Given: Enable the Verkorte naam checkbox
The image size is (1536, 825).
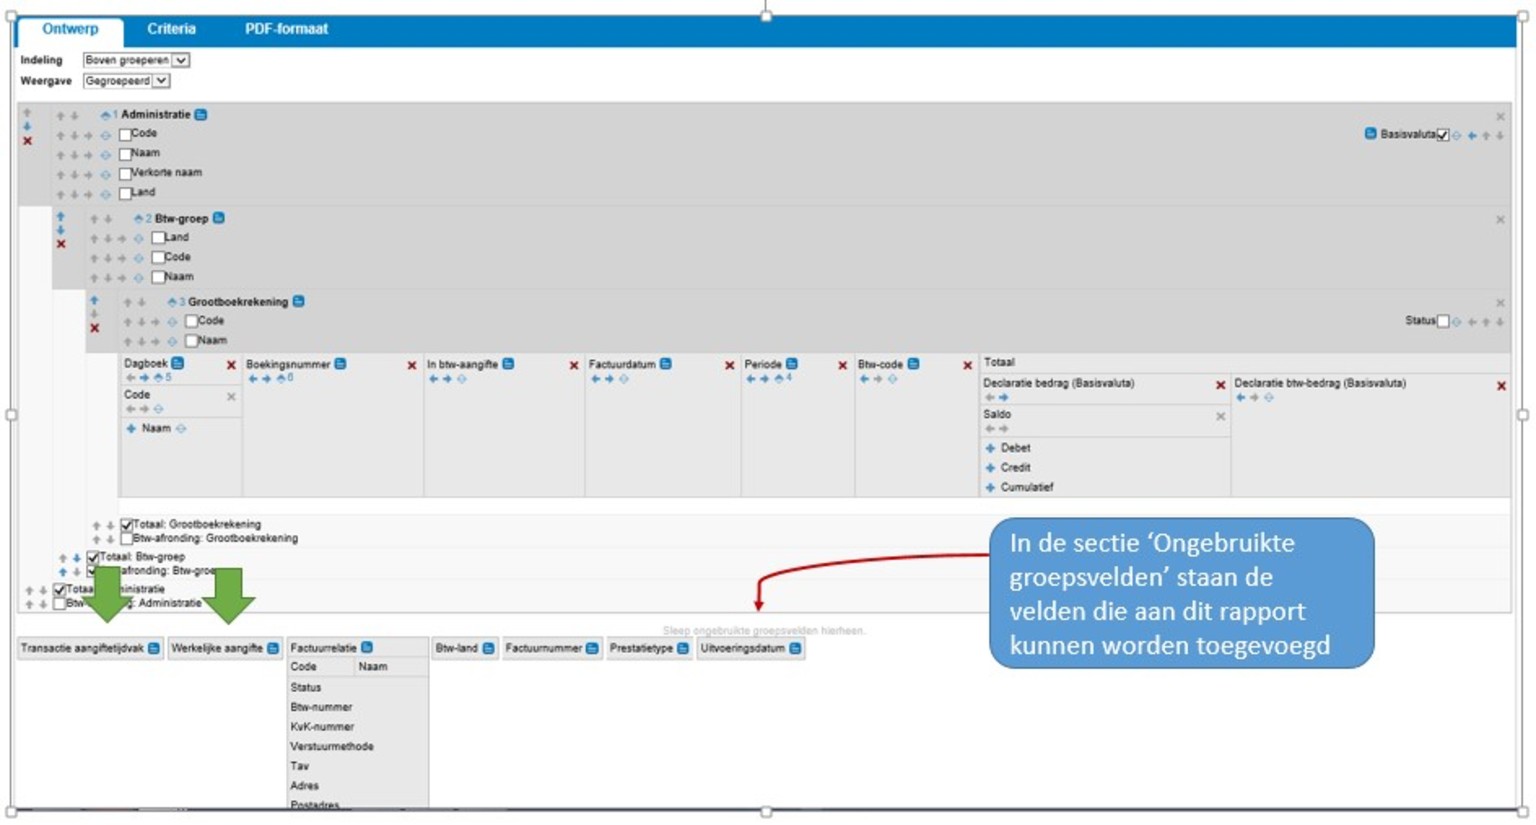Looking at the screenshot, I should click(x=125, y=174).
